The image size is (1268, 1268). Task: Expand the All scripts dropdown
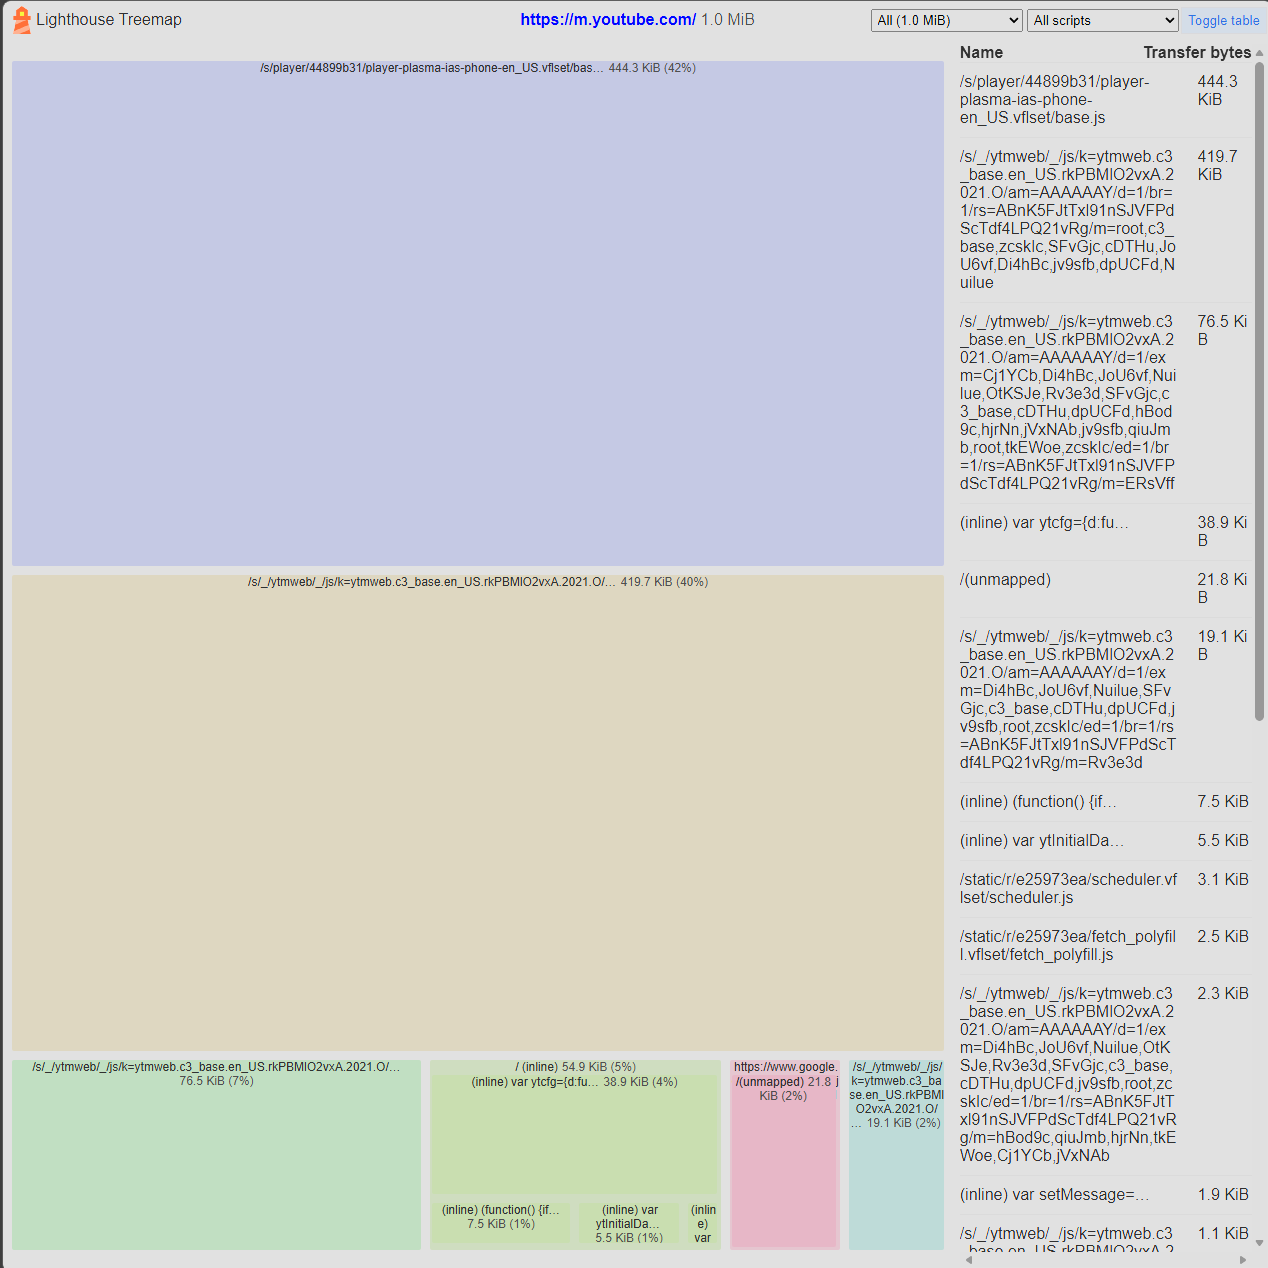[1104, 20]
